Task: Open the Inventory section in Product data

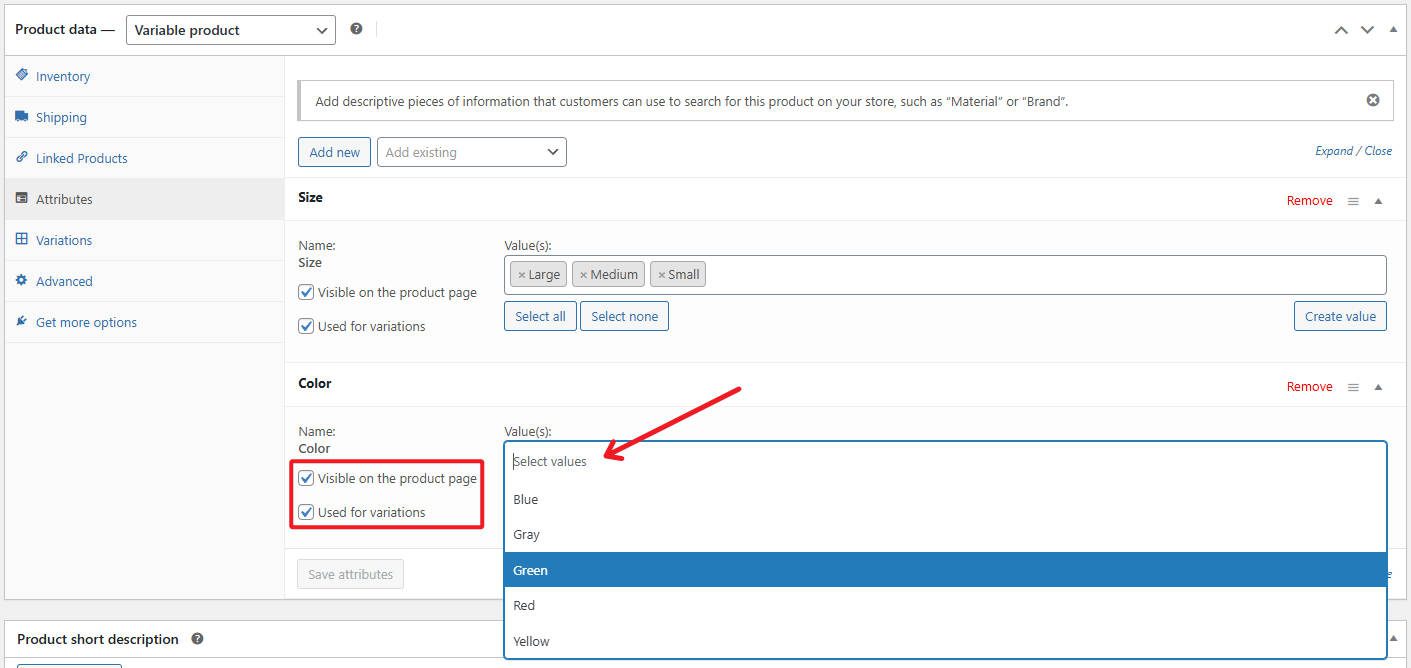Action: (x=63, y=76)
